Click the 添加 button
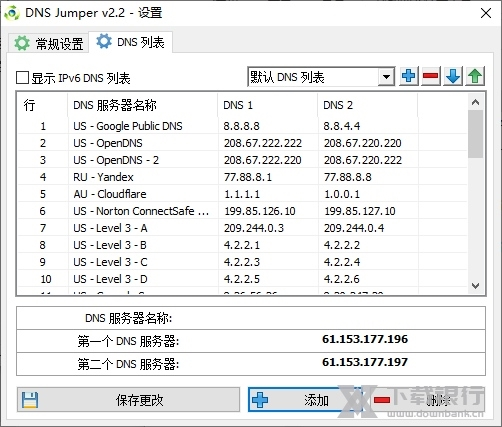Viewport: 502px width, 427px height. (304, 399)
